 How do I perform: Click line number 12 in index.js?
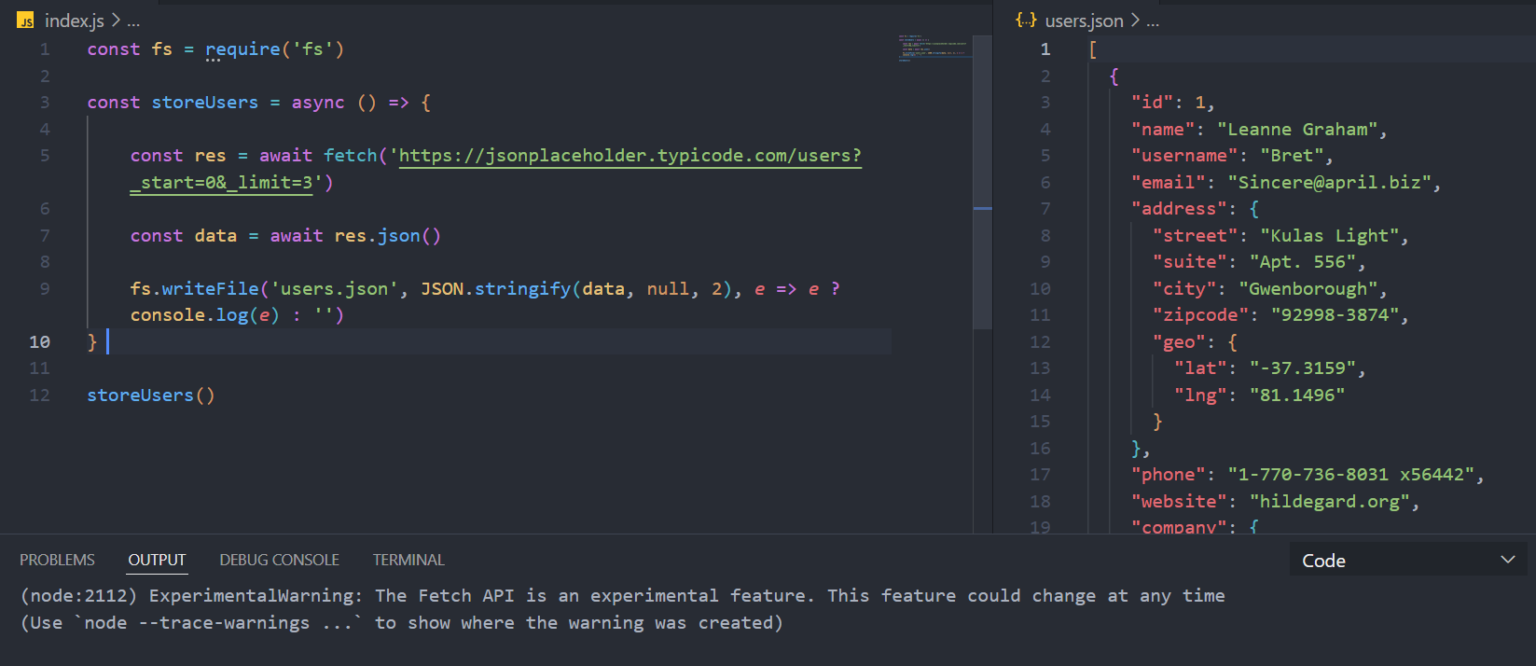(40, 395)
